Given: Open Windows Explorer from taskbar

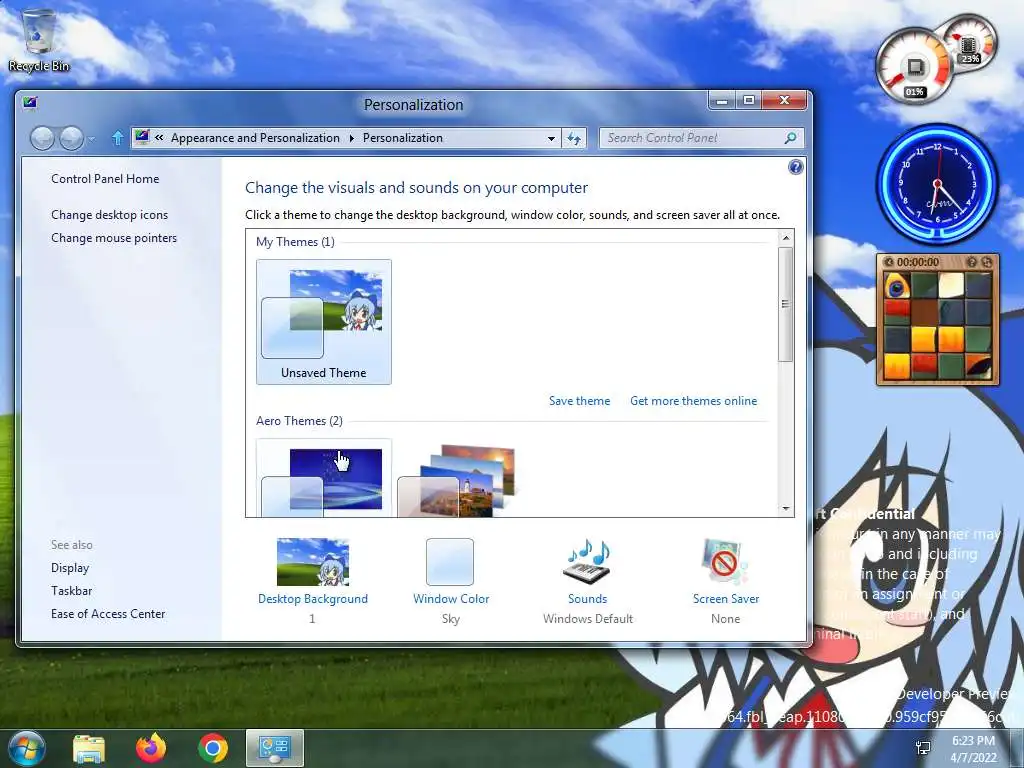Looking at the screenshot, I should tap(89, 749).
